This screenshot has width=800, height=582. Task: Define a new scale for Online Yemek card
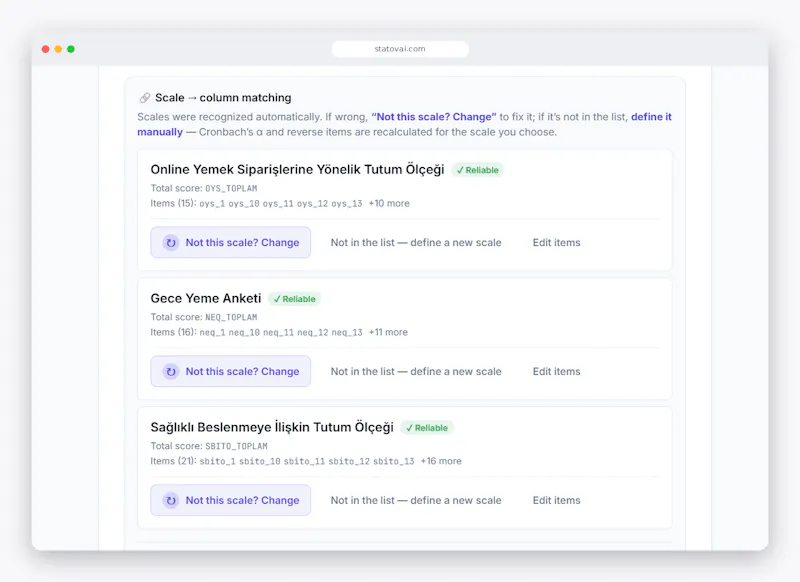(x=416, y=242)
